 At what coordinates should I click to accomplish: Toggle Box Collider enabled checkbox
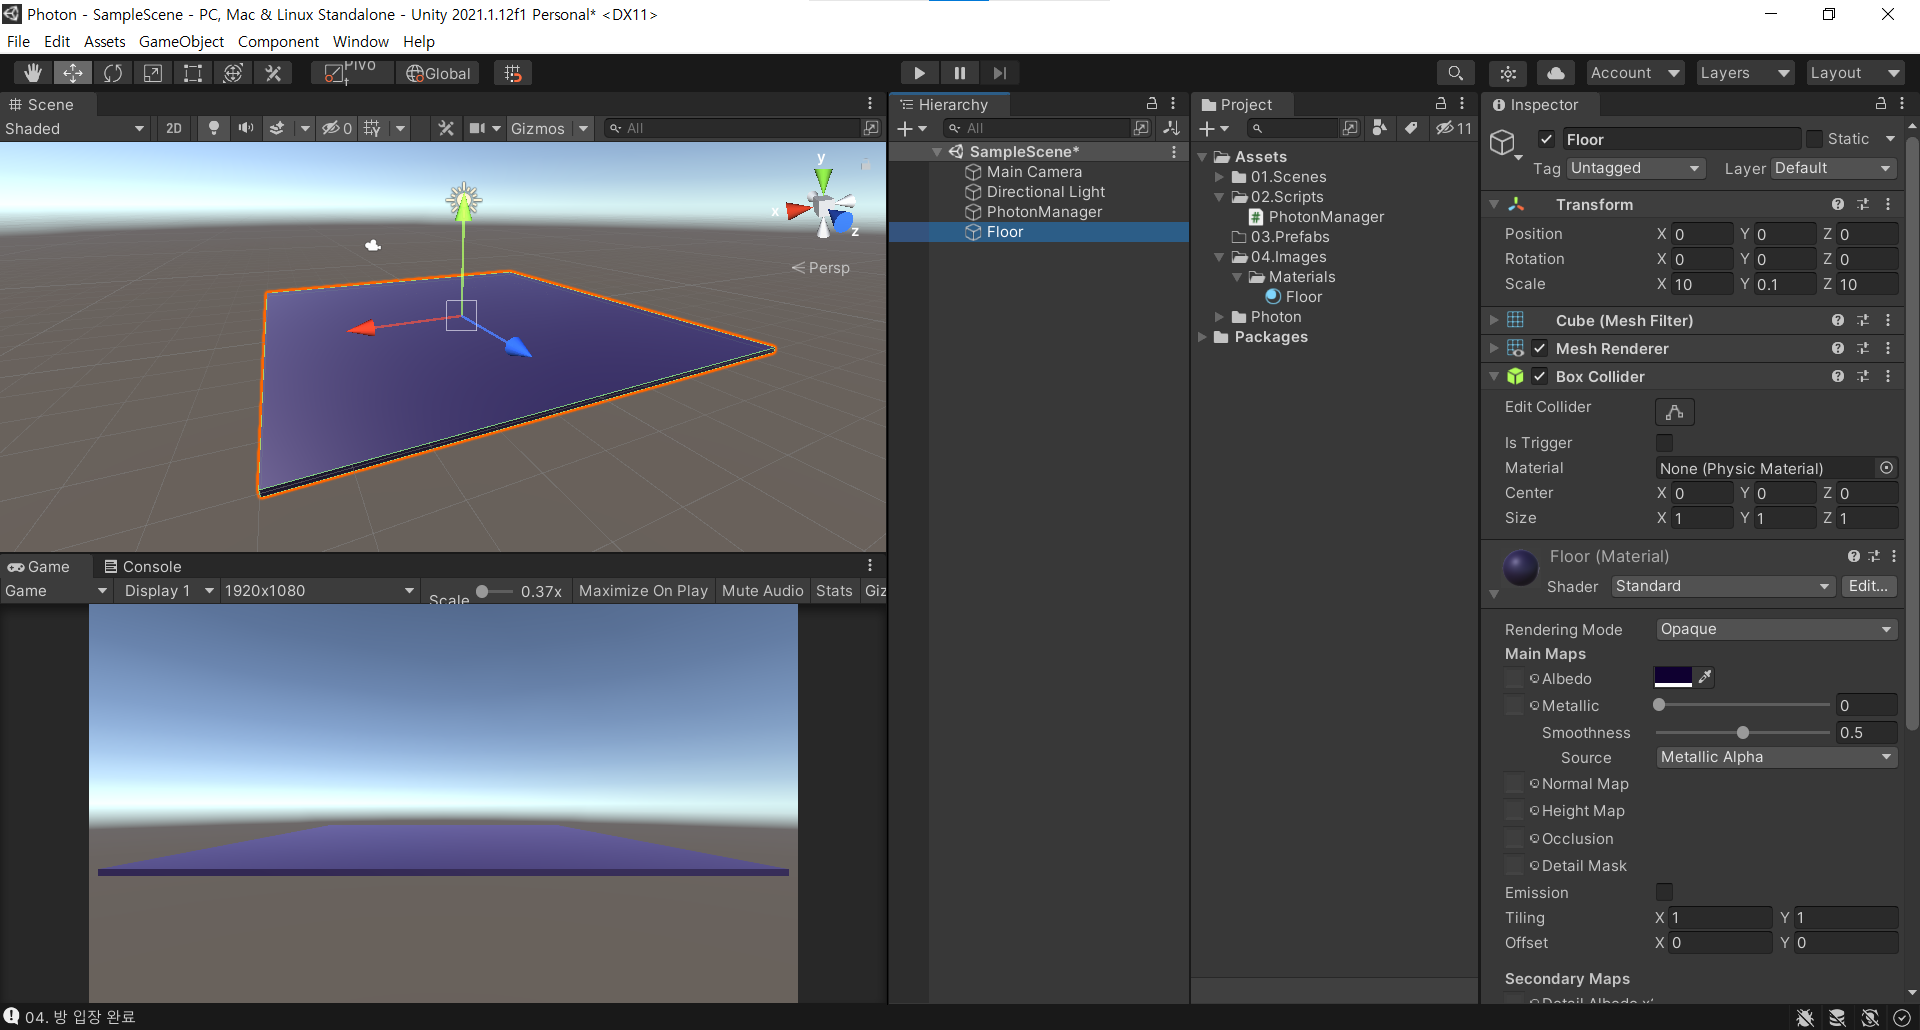pyautogui.click(x=1540, y=376)
